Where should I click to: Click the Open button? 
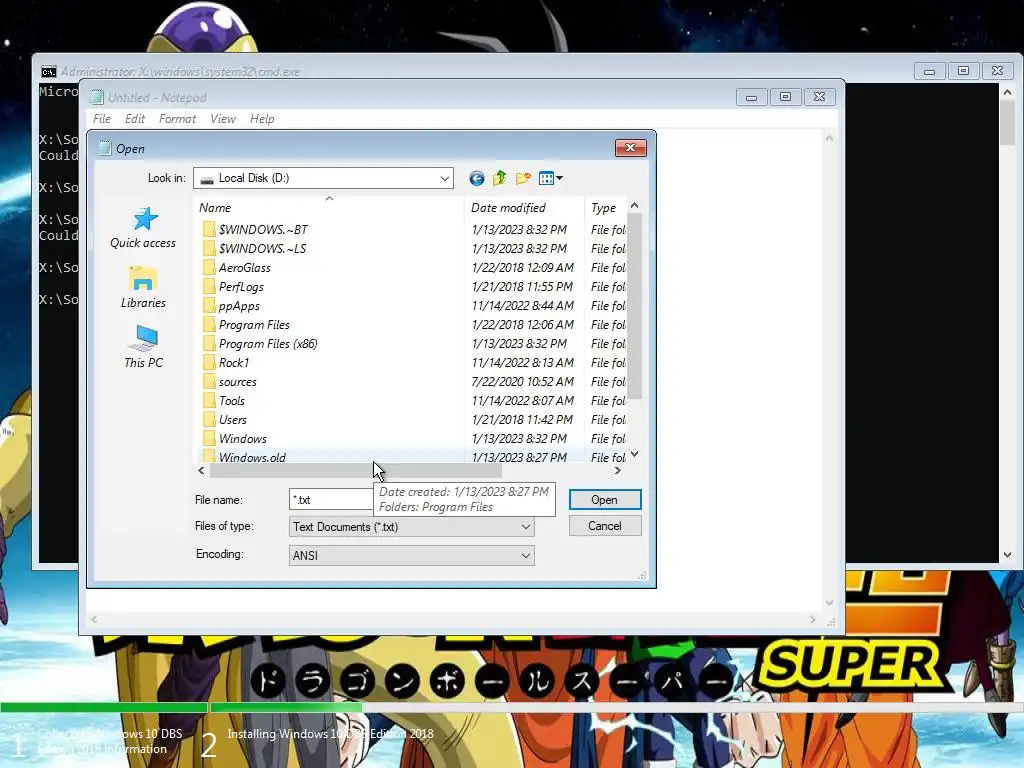pos(605,500)
